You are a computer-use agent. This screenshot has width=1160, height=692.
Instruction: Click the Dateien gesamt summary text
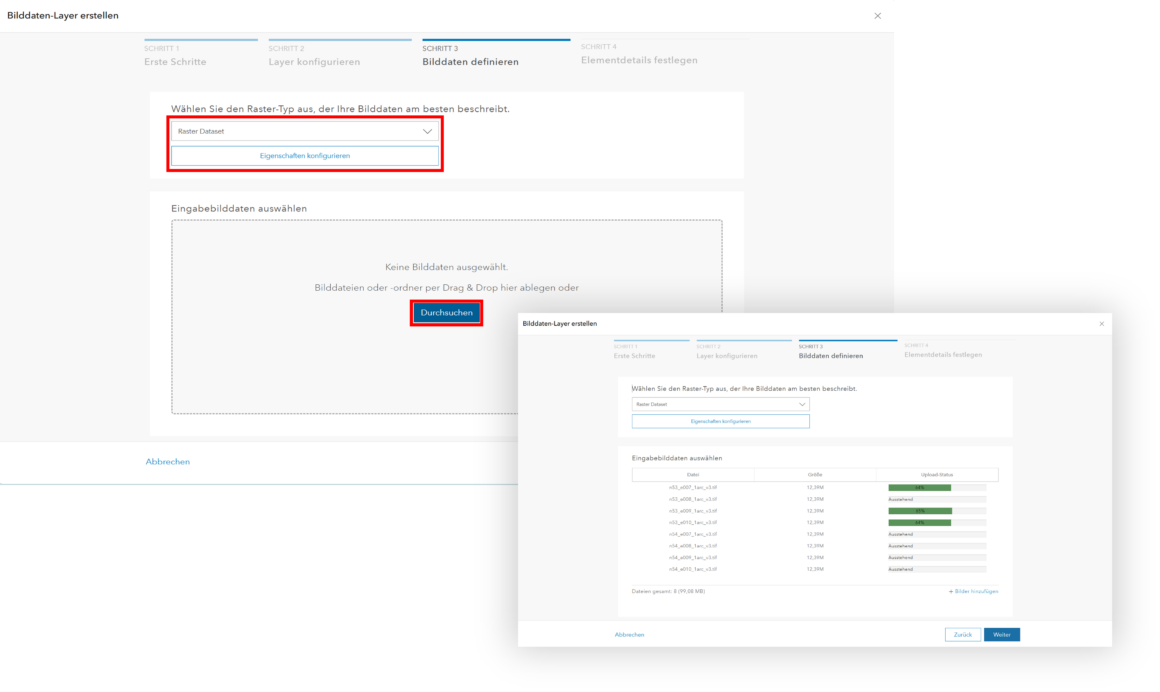(x=668, y=591)
